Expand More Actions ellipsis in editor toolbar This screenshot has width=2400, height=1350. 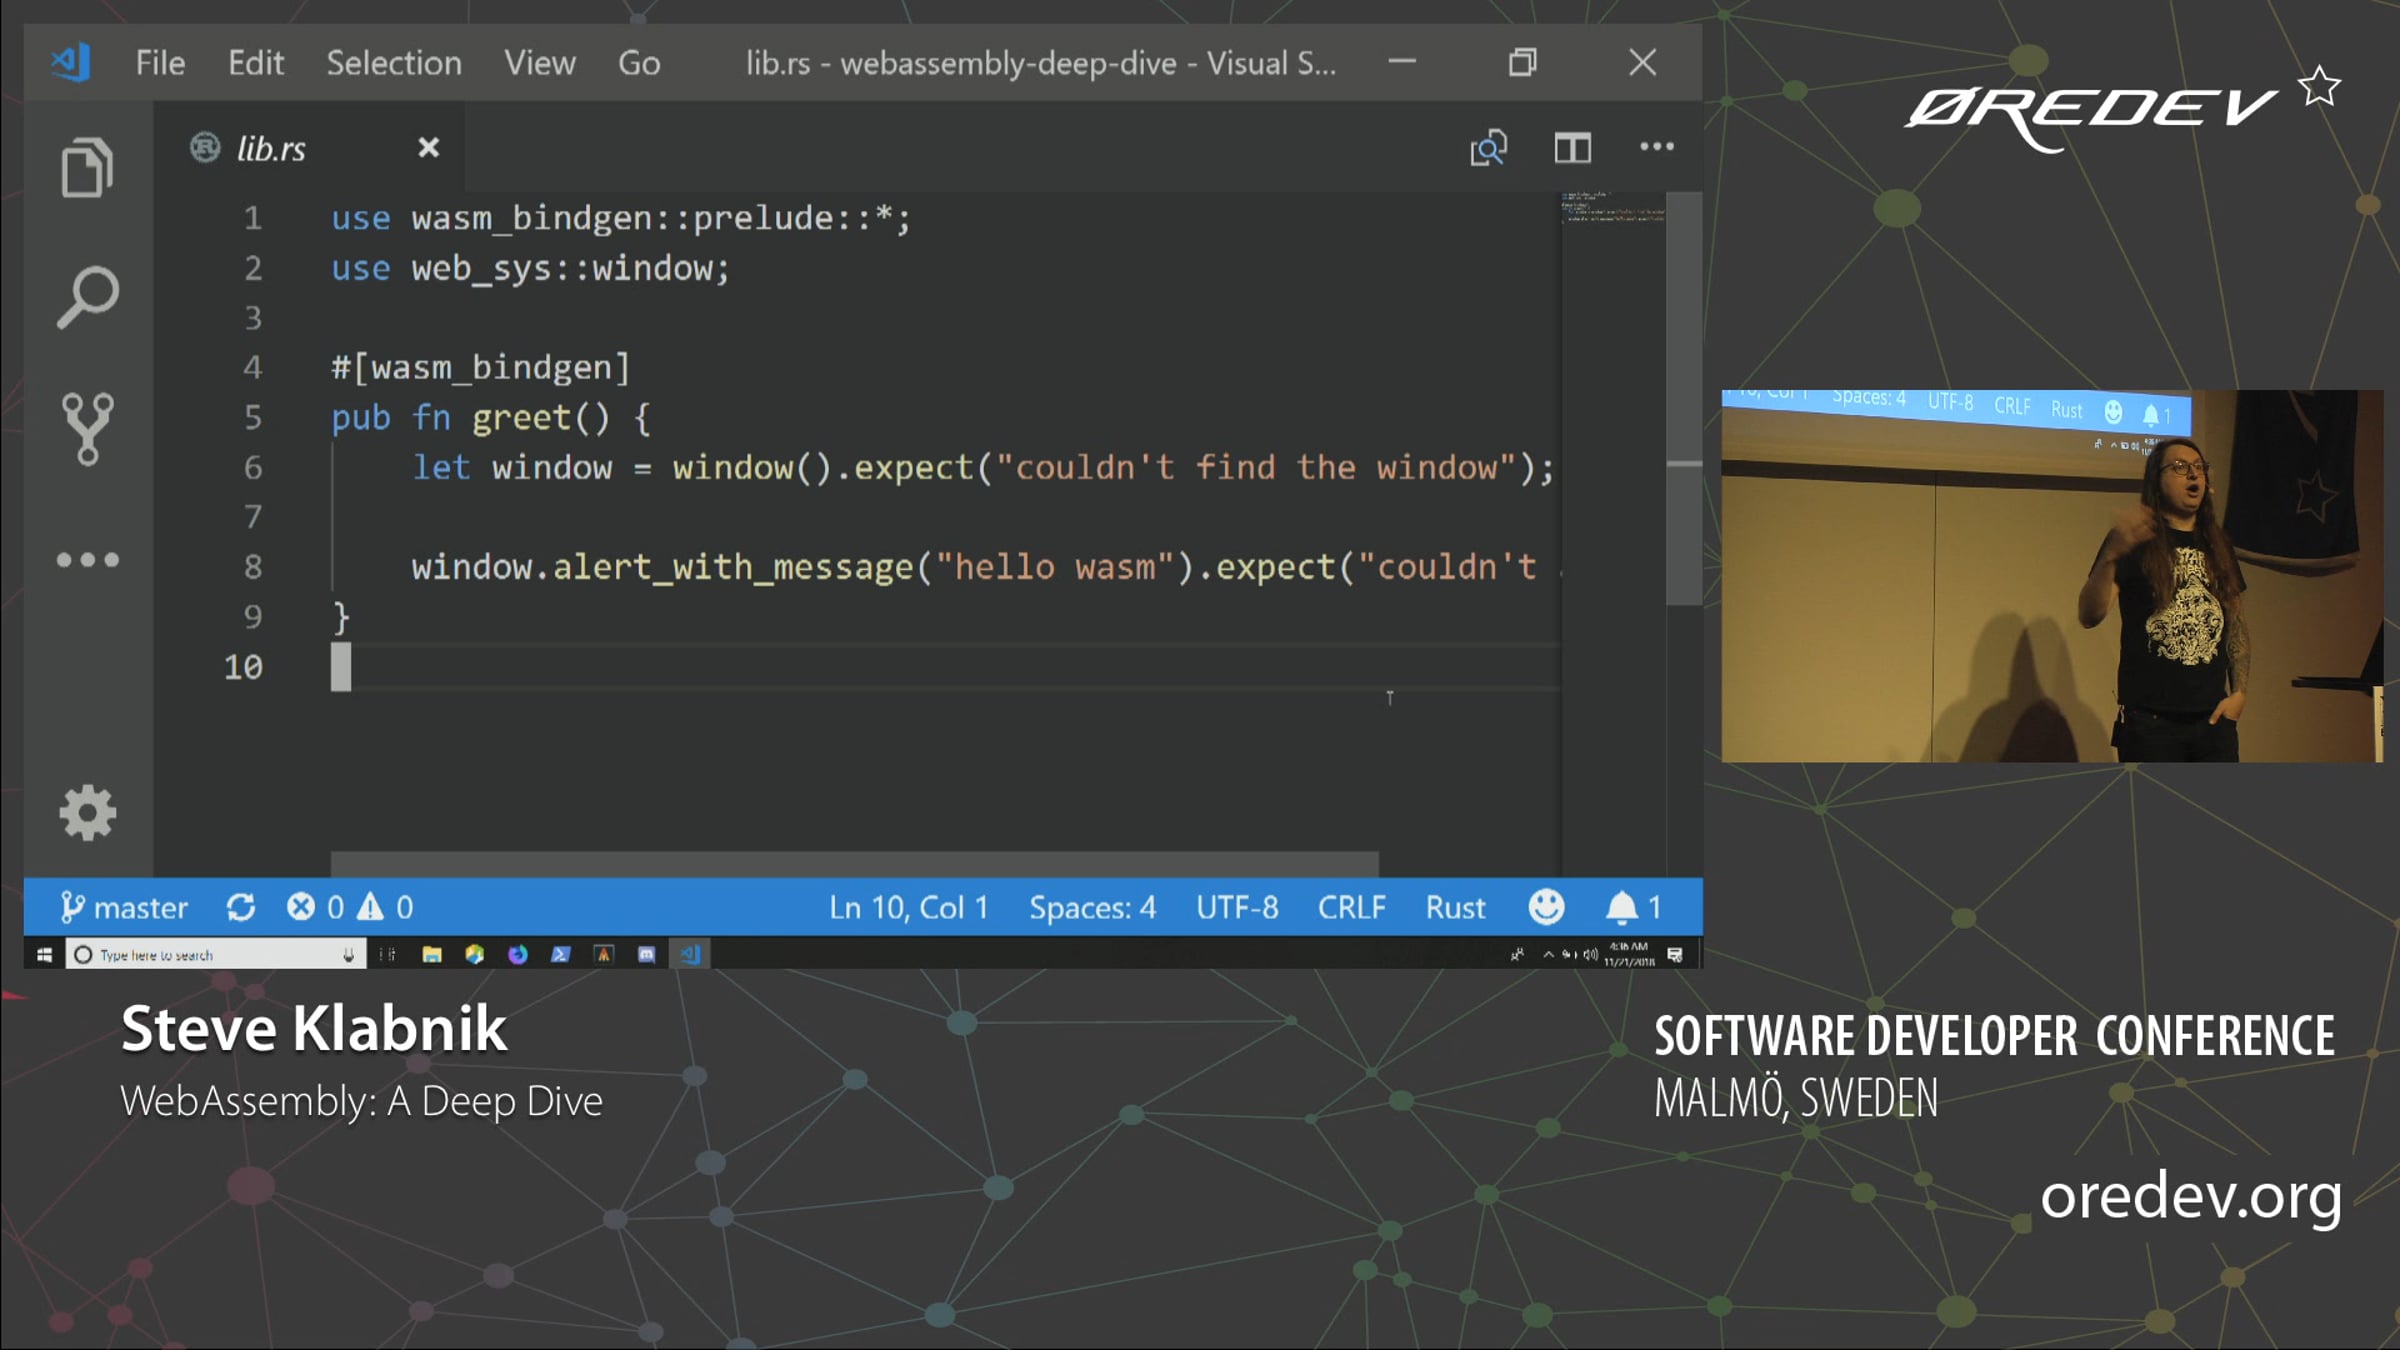pyautogui.click(x=1656, y=147)
